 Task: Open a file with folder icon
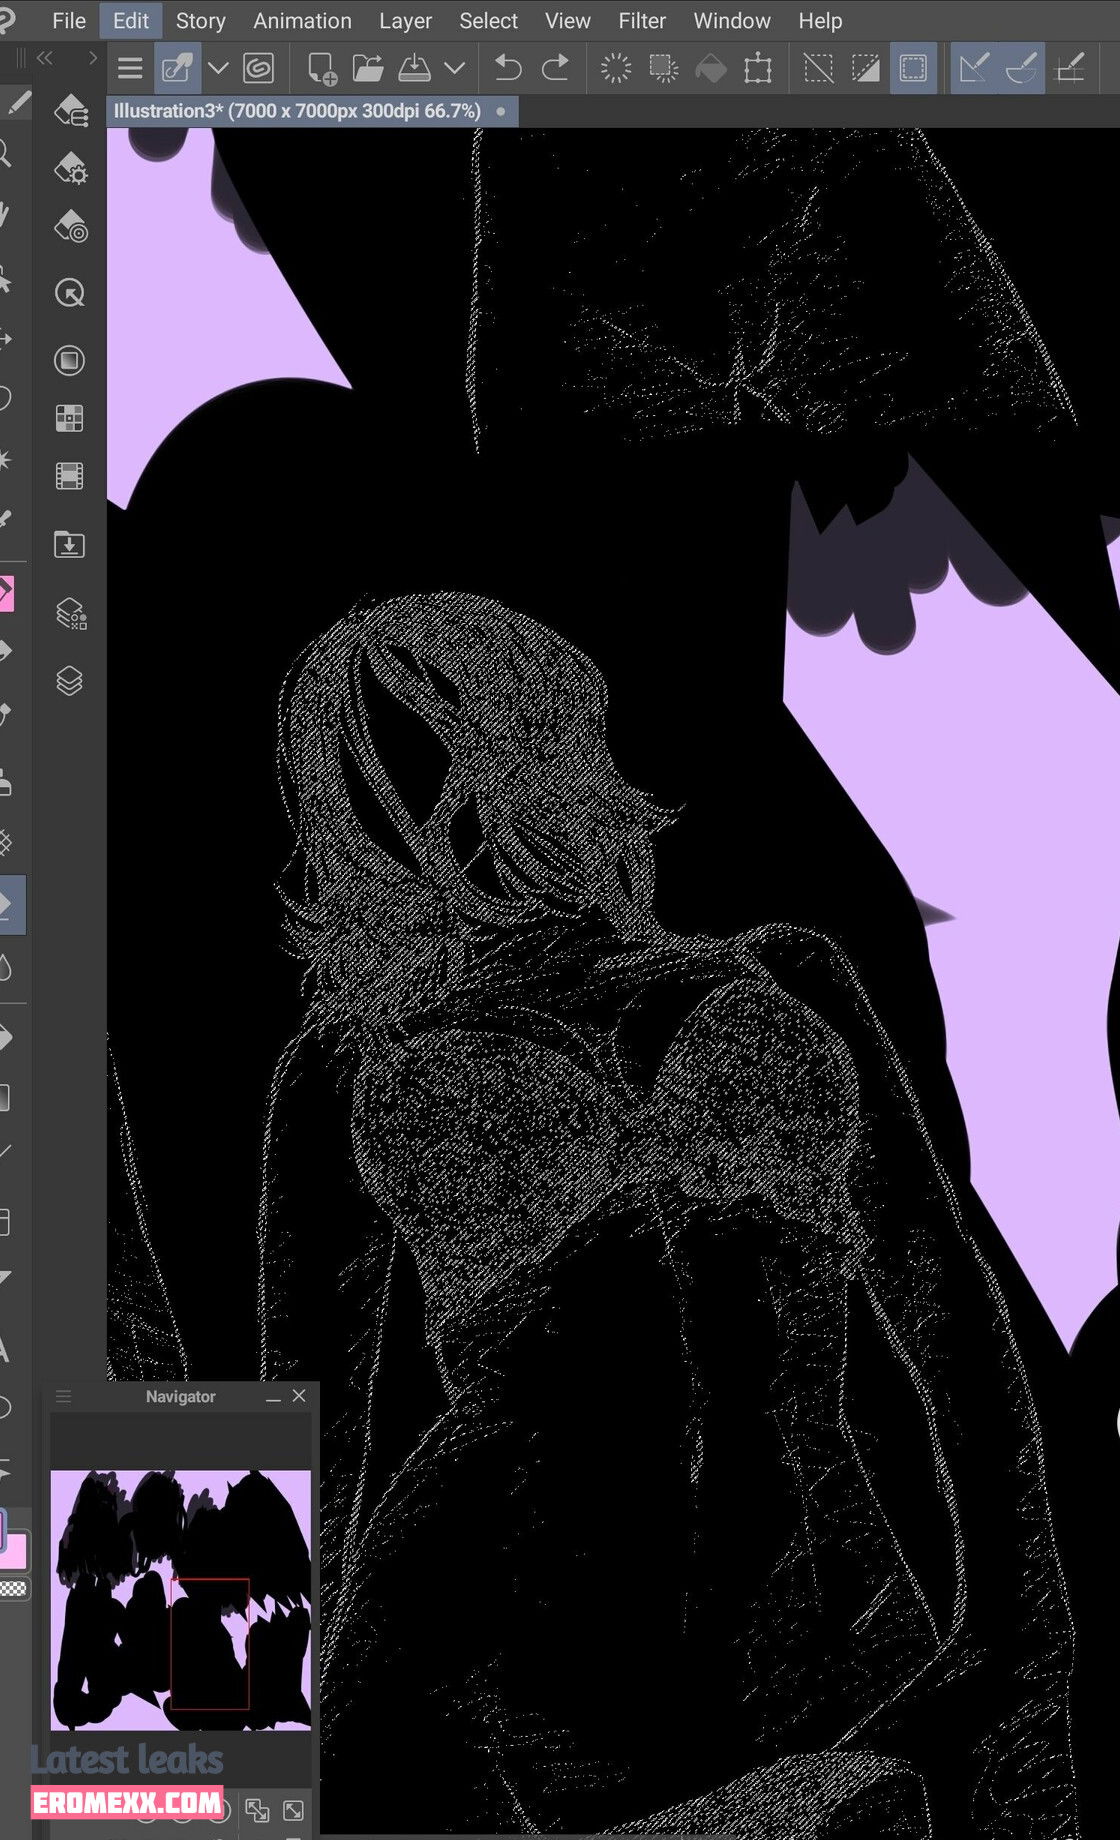pyautogui.click(x=368, y=68)
